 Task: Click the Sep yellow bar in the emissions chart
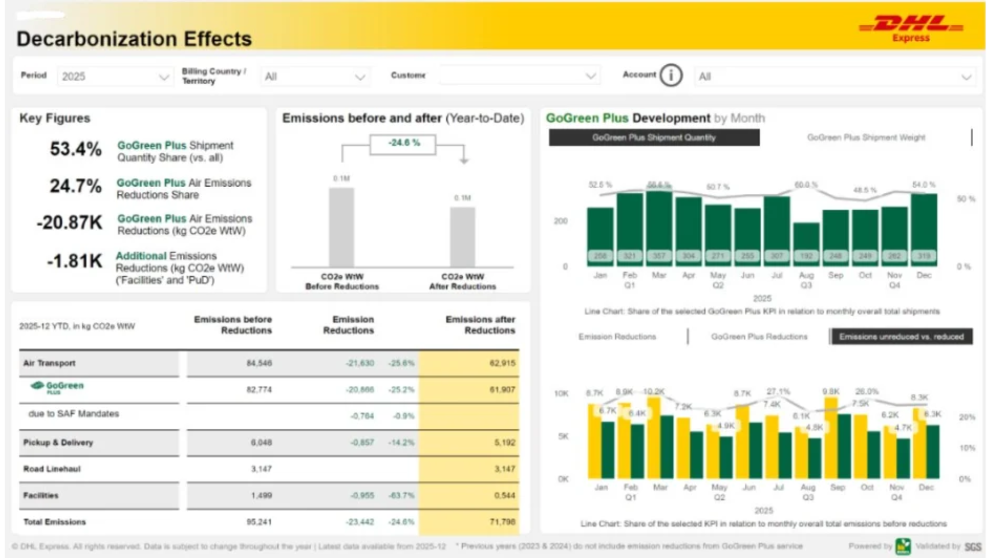(x=831, y=437)
